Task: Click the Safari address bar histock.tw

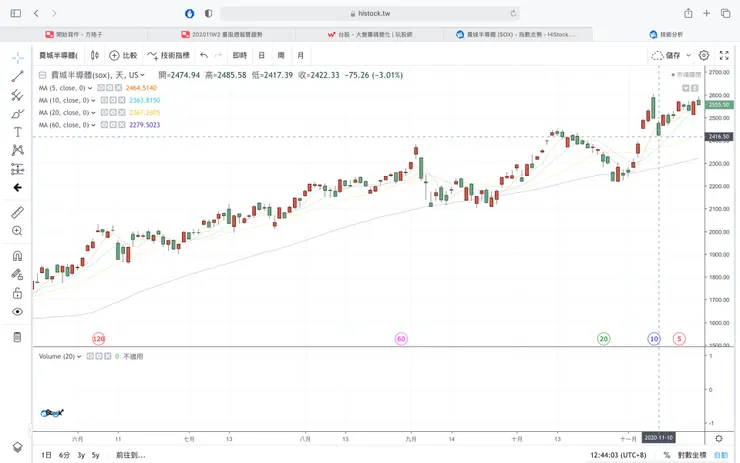Action: pos(370,13)
